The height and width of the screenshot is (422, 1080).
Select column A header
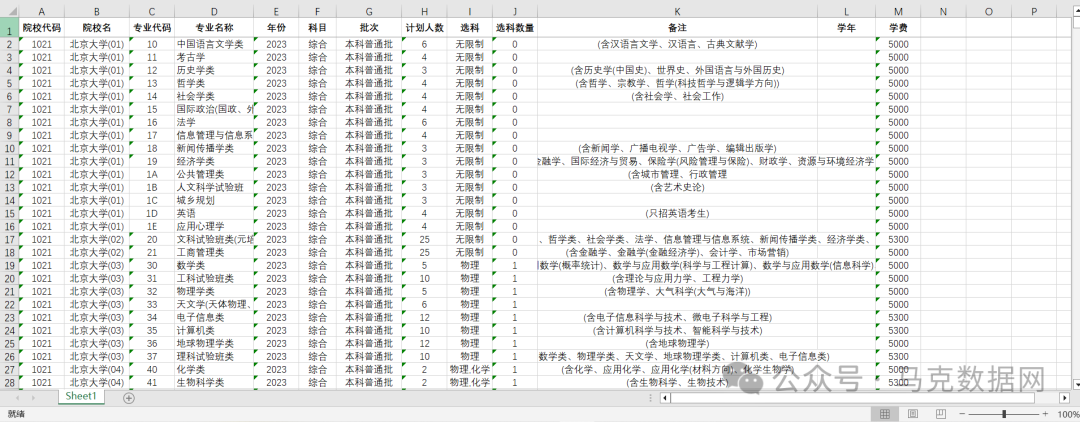[x=42, y=12]
